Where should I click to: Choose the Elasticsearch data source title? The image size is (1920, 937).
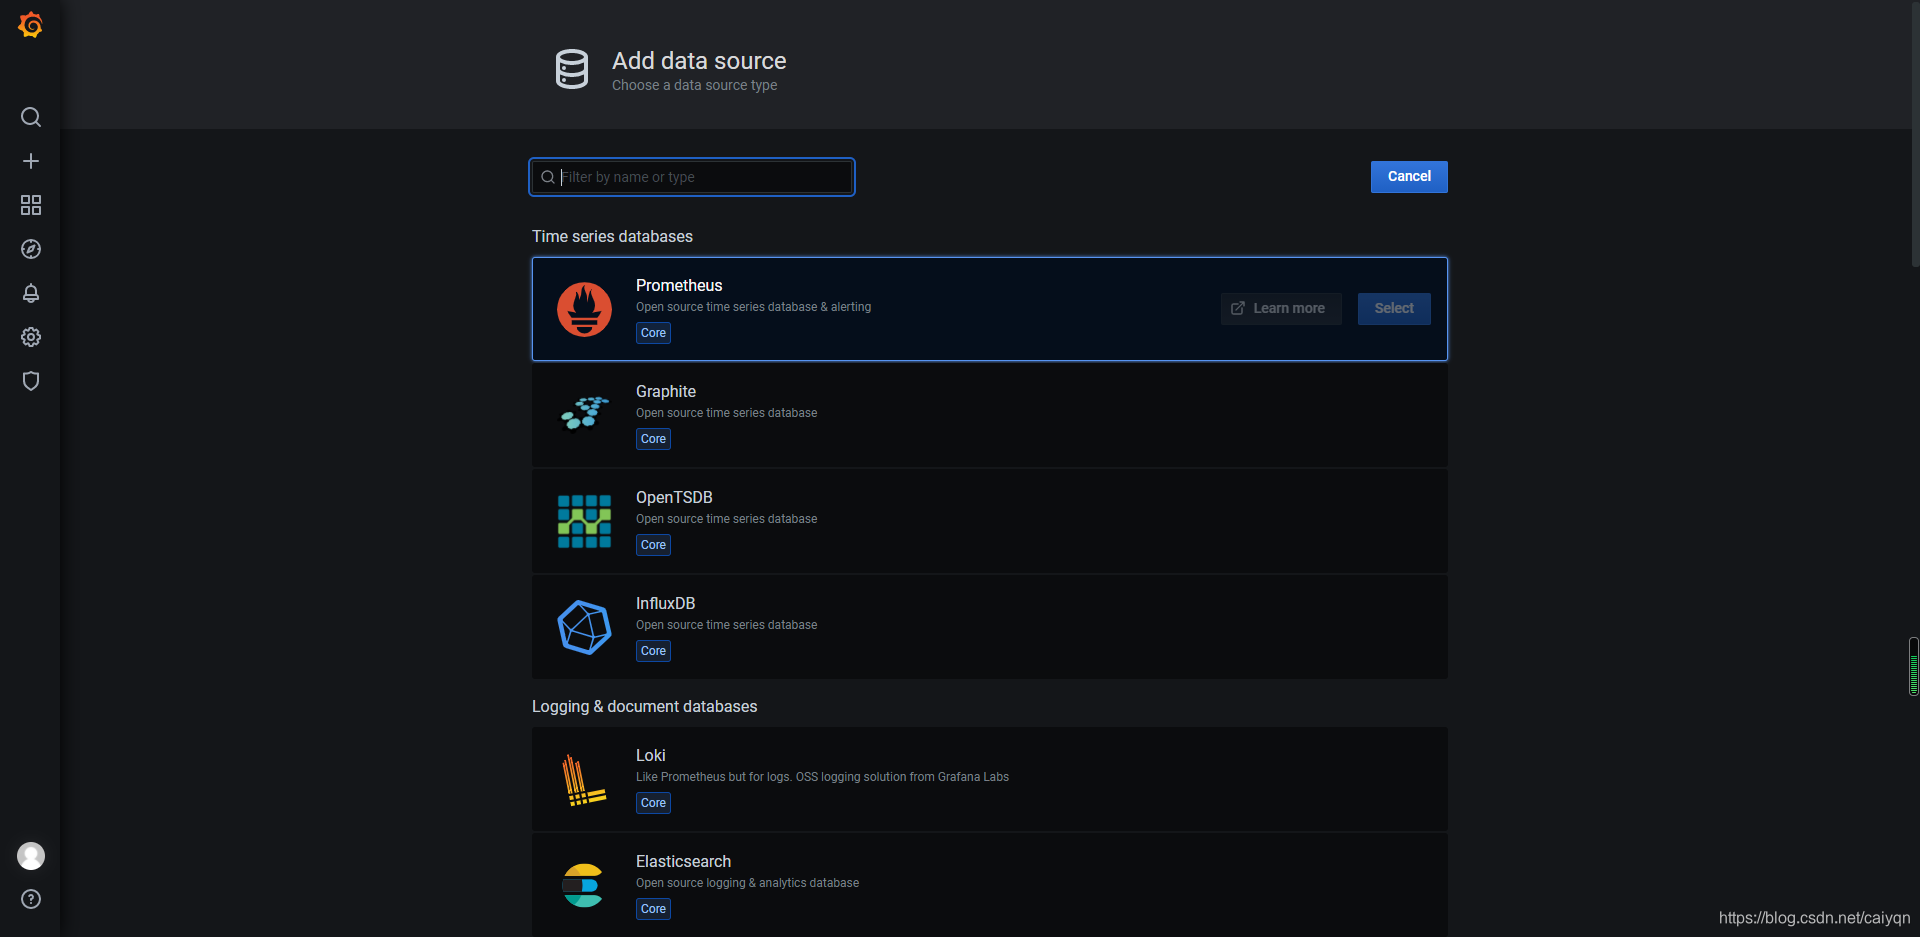(683, 861)
